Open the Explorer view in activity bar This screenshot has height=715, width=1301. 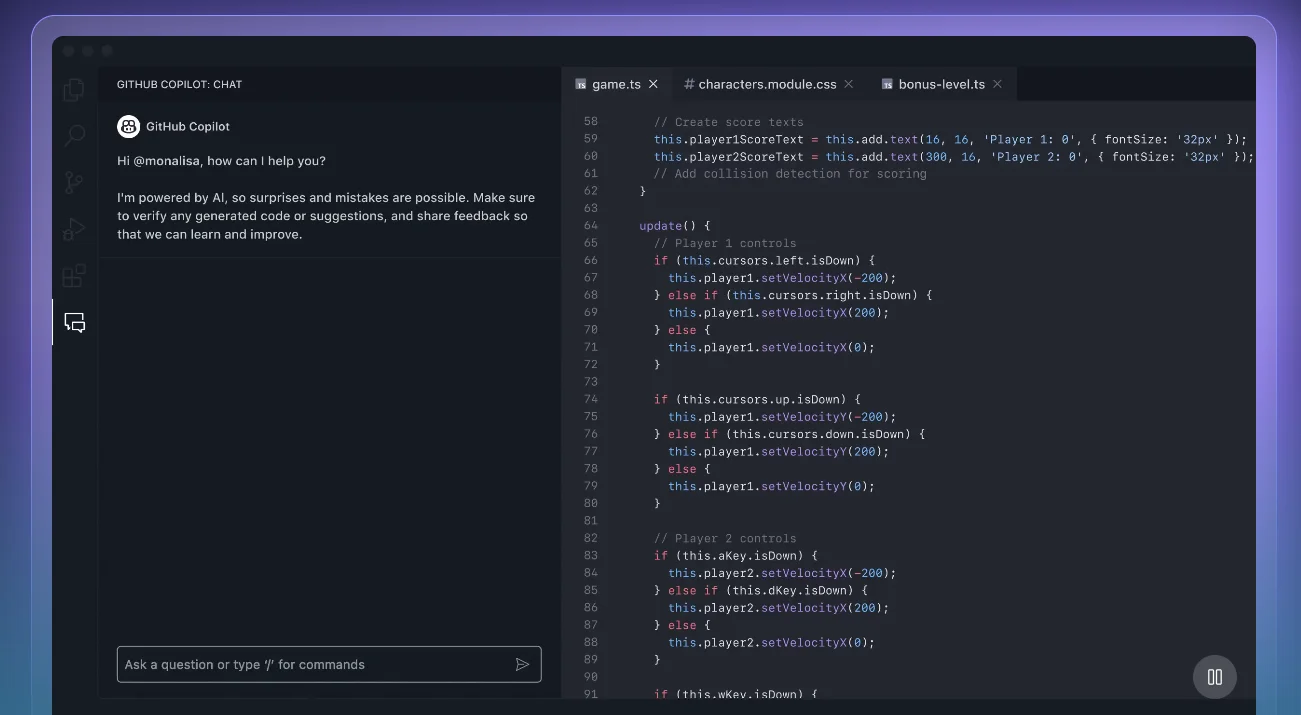[74, 90]
